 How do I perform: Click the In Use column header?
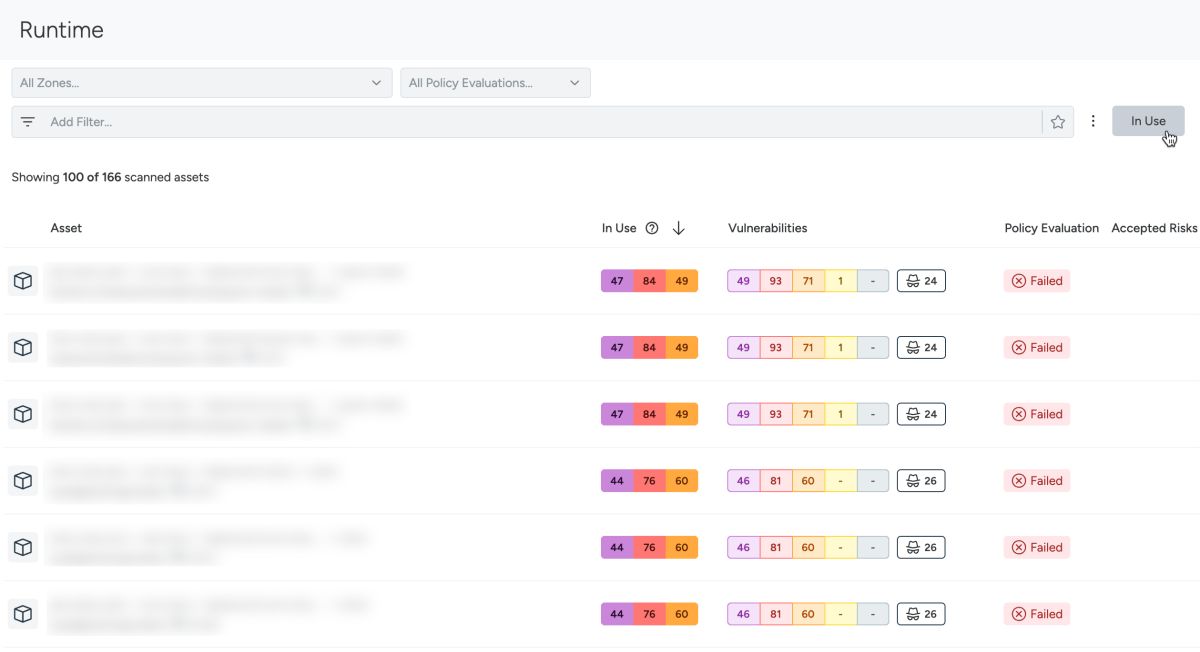(x=619, y=228)
